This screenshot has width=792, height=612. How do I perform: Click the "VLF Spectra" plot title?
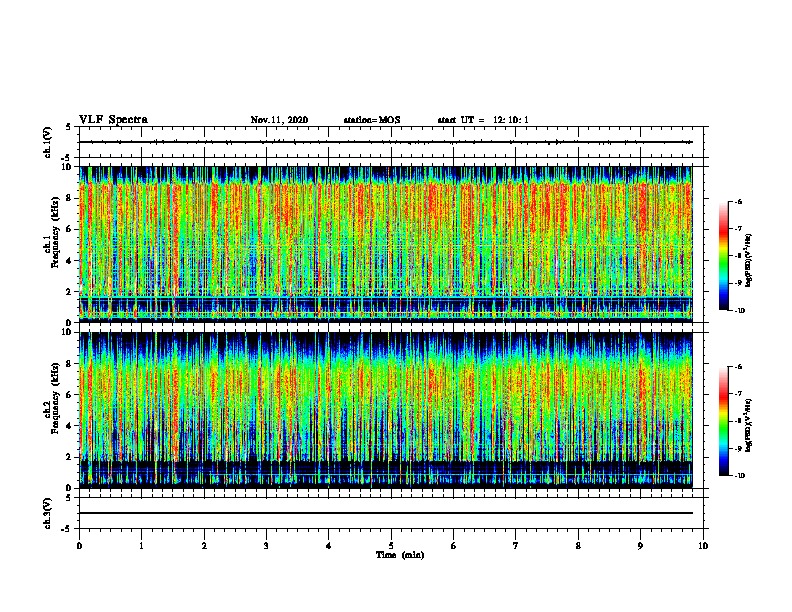point(113,120)
